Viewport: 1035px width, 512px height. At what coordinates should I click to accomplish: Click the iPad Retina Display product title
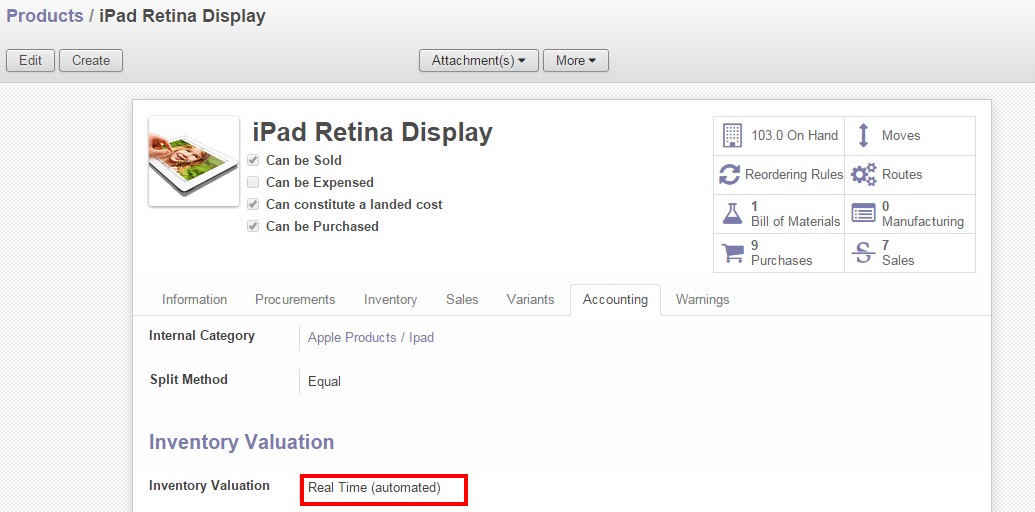click(372, 133)
